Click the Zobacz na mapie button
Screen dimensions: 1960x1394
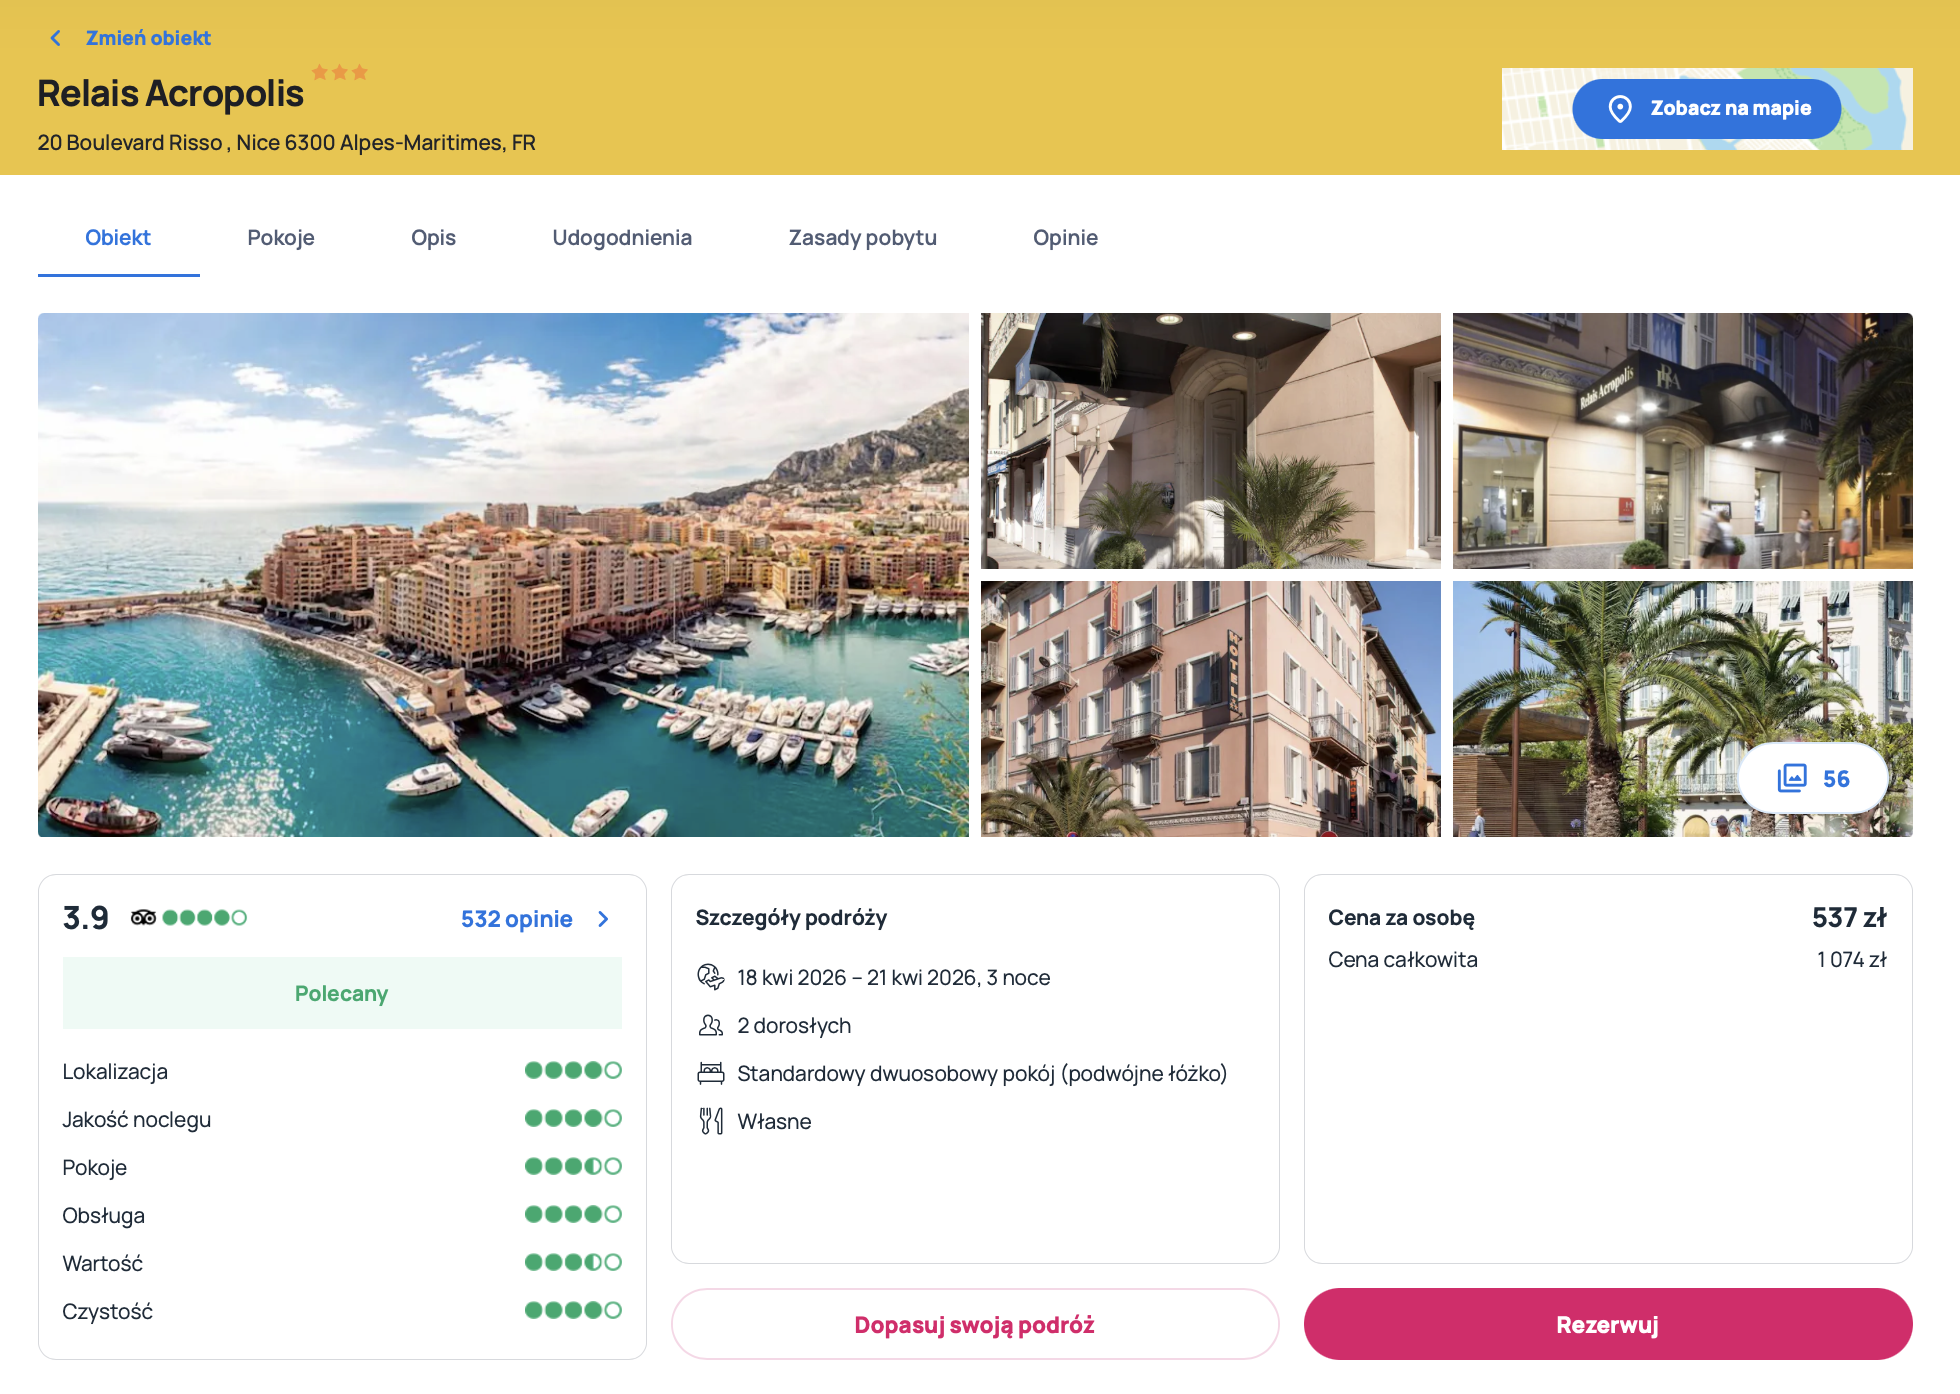coord(1706,108)
